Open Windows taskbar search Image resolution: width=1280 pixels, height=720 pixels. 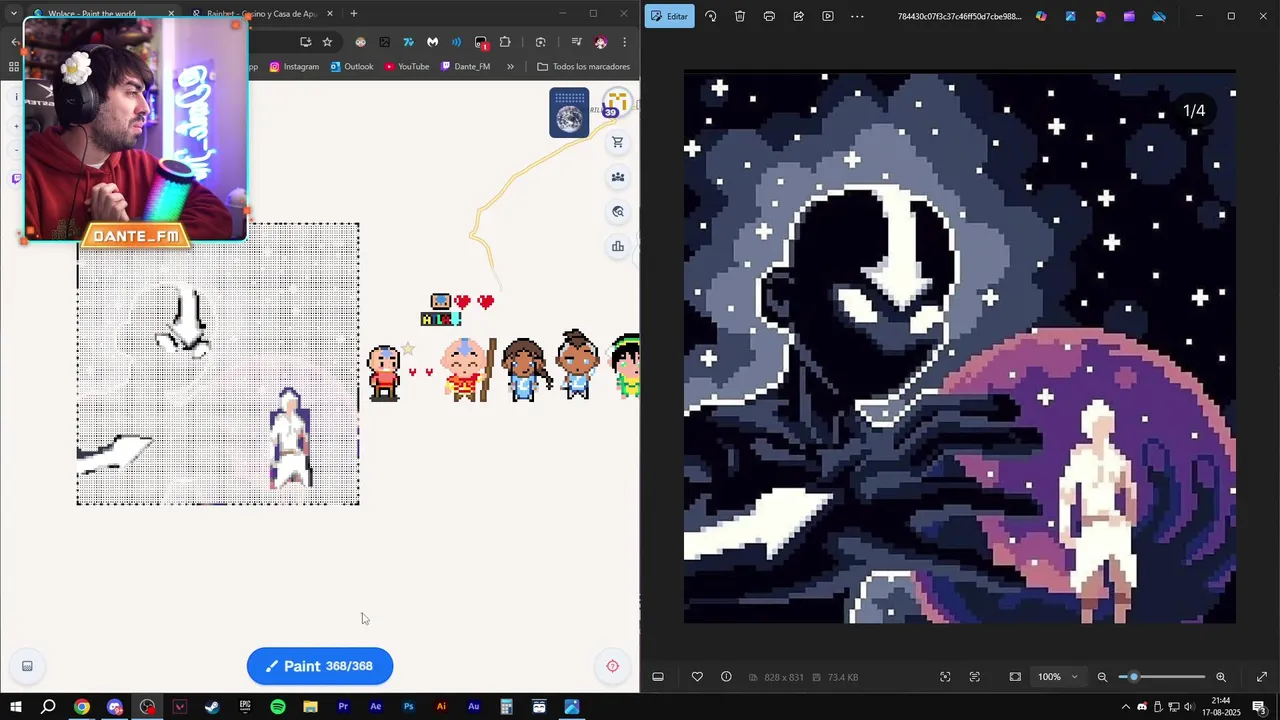48,707
